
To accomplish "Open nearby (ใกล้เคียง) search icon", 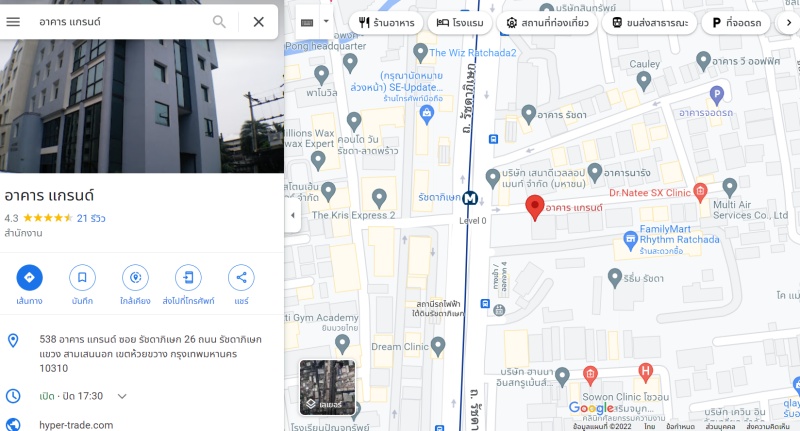I will (135, 277).
